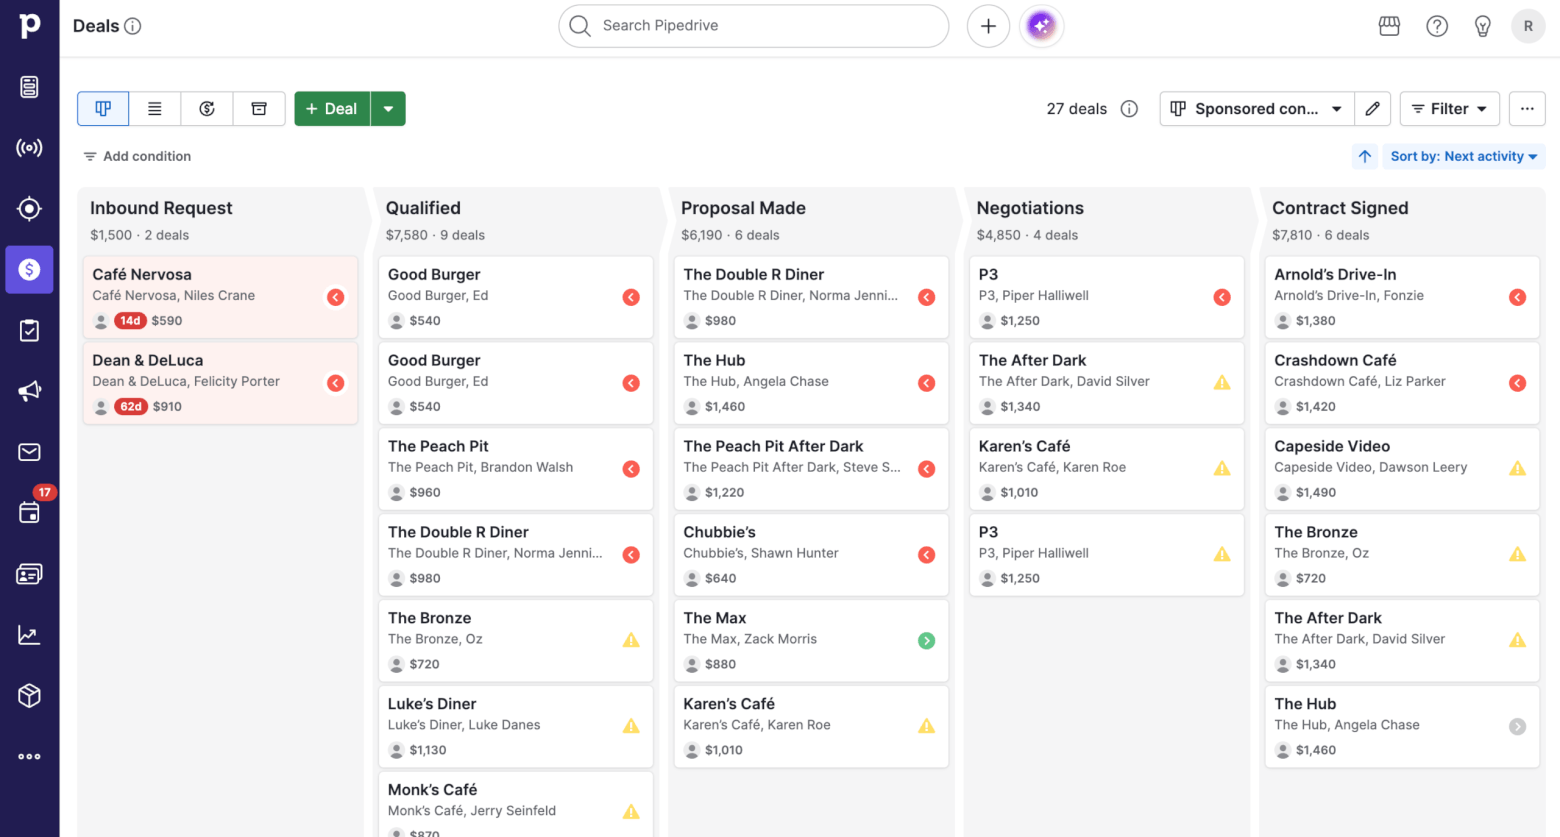
Task: Open the target Focus sidebar icon
Action: pyautogui.click(x=29, y=208)
